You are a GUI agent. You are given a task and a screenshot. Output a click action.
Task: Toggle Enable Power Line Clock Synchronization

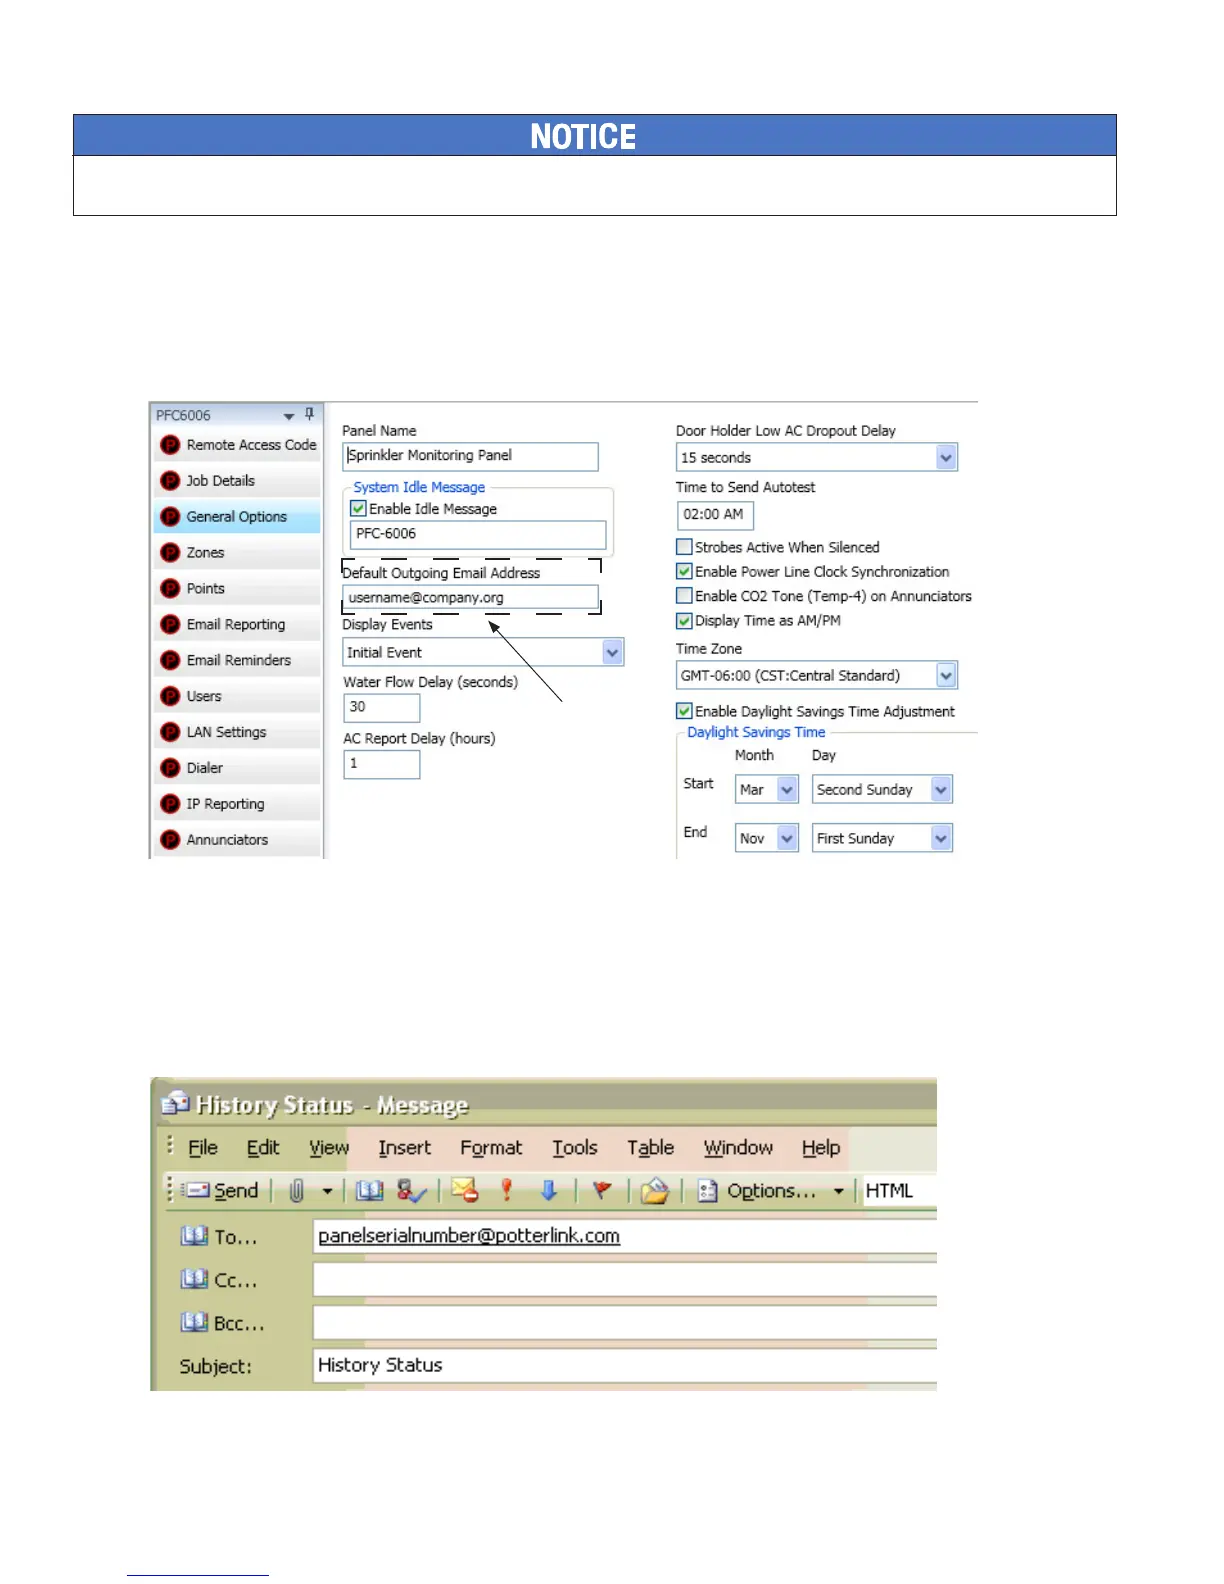(x=684, y=572)
